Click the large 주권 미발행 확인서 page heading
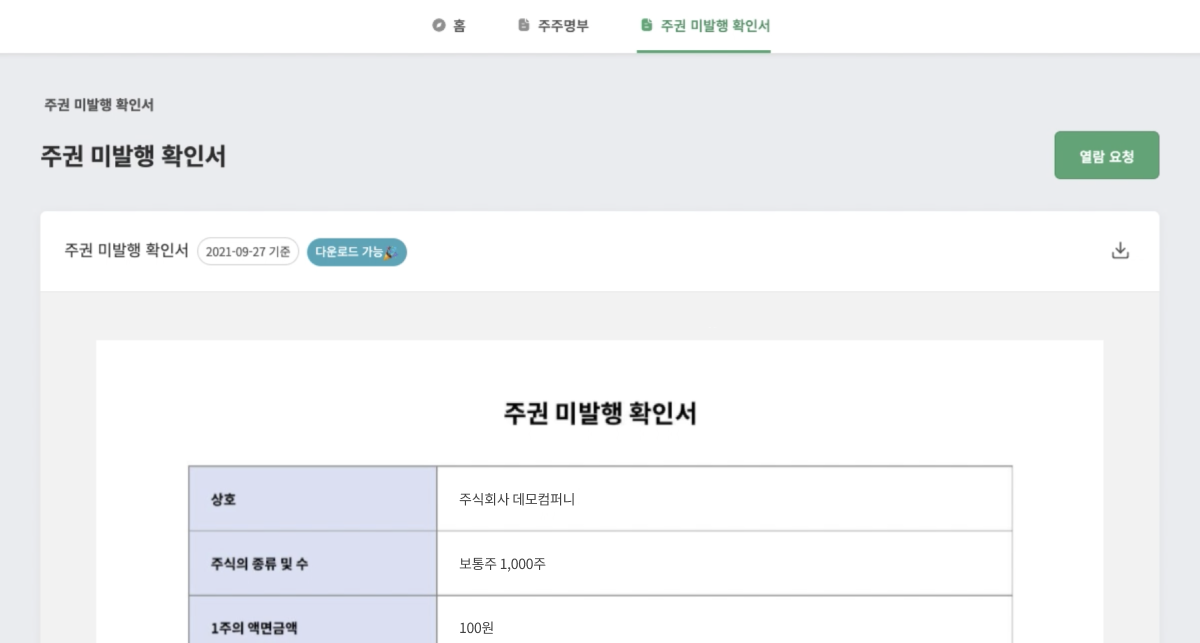Viewport: 1200px width, 643px height. (133, 156)
